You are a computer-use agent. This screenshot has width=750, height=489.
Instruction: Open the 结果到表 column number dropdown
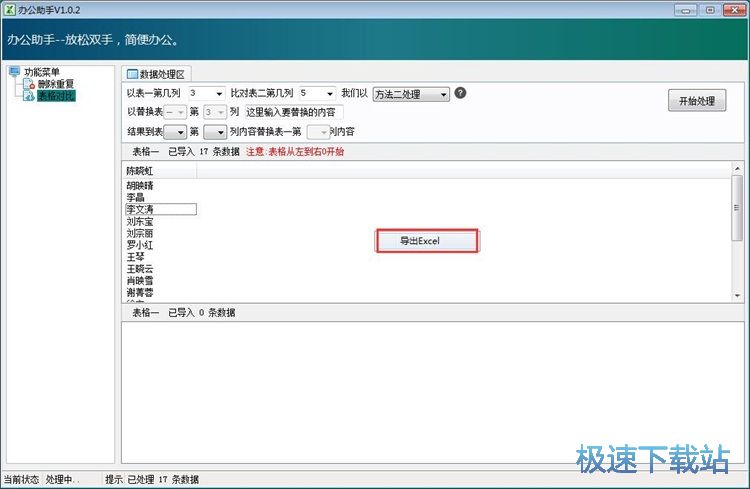click(x=214, y=132)
